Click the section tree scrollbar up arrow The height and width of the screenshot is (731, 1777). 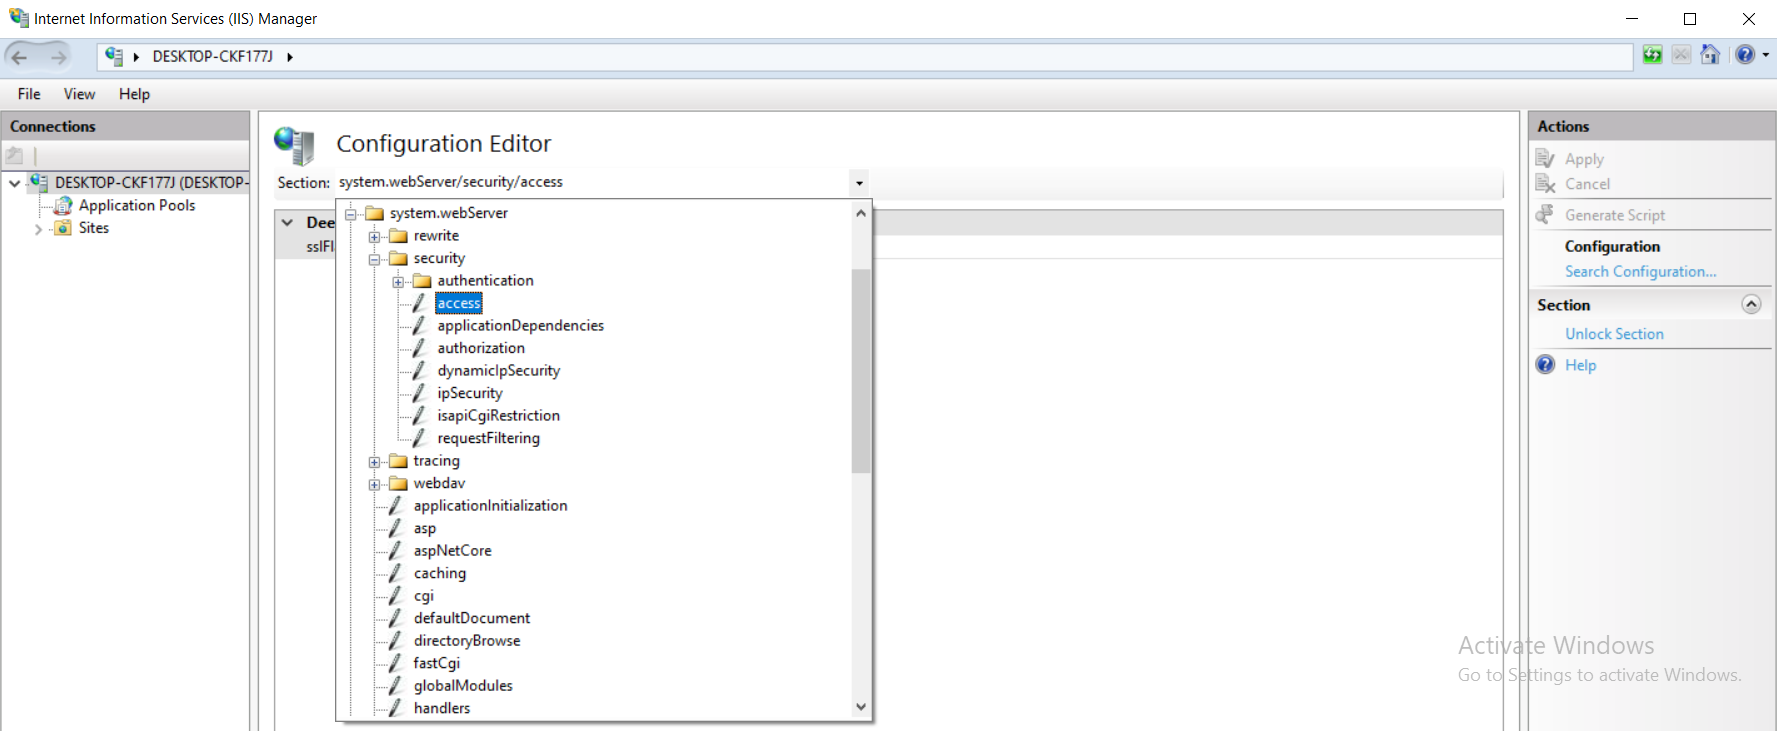click(x=861, y=212)
